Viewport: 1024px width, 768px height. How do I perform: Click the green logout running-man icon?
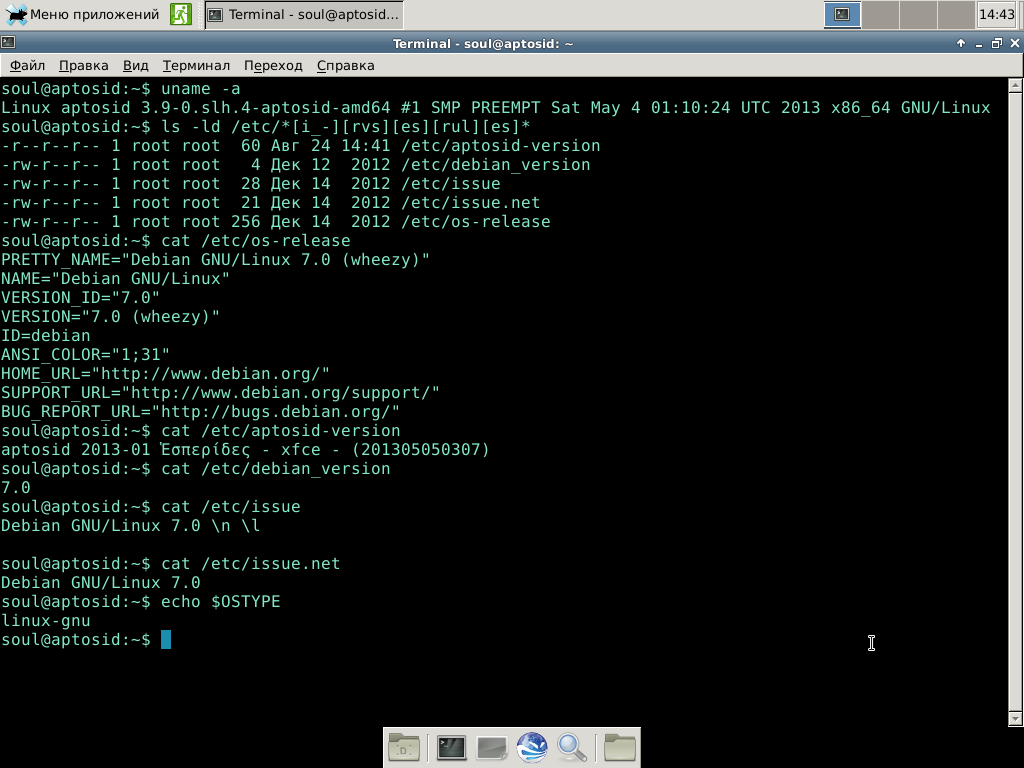pyautogui.click(x=181, y=14)
